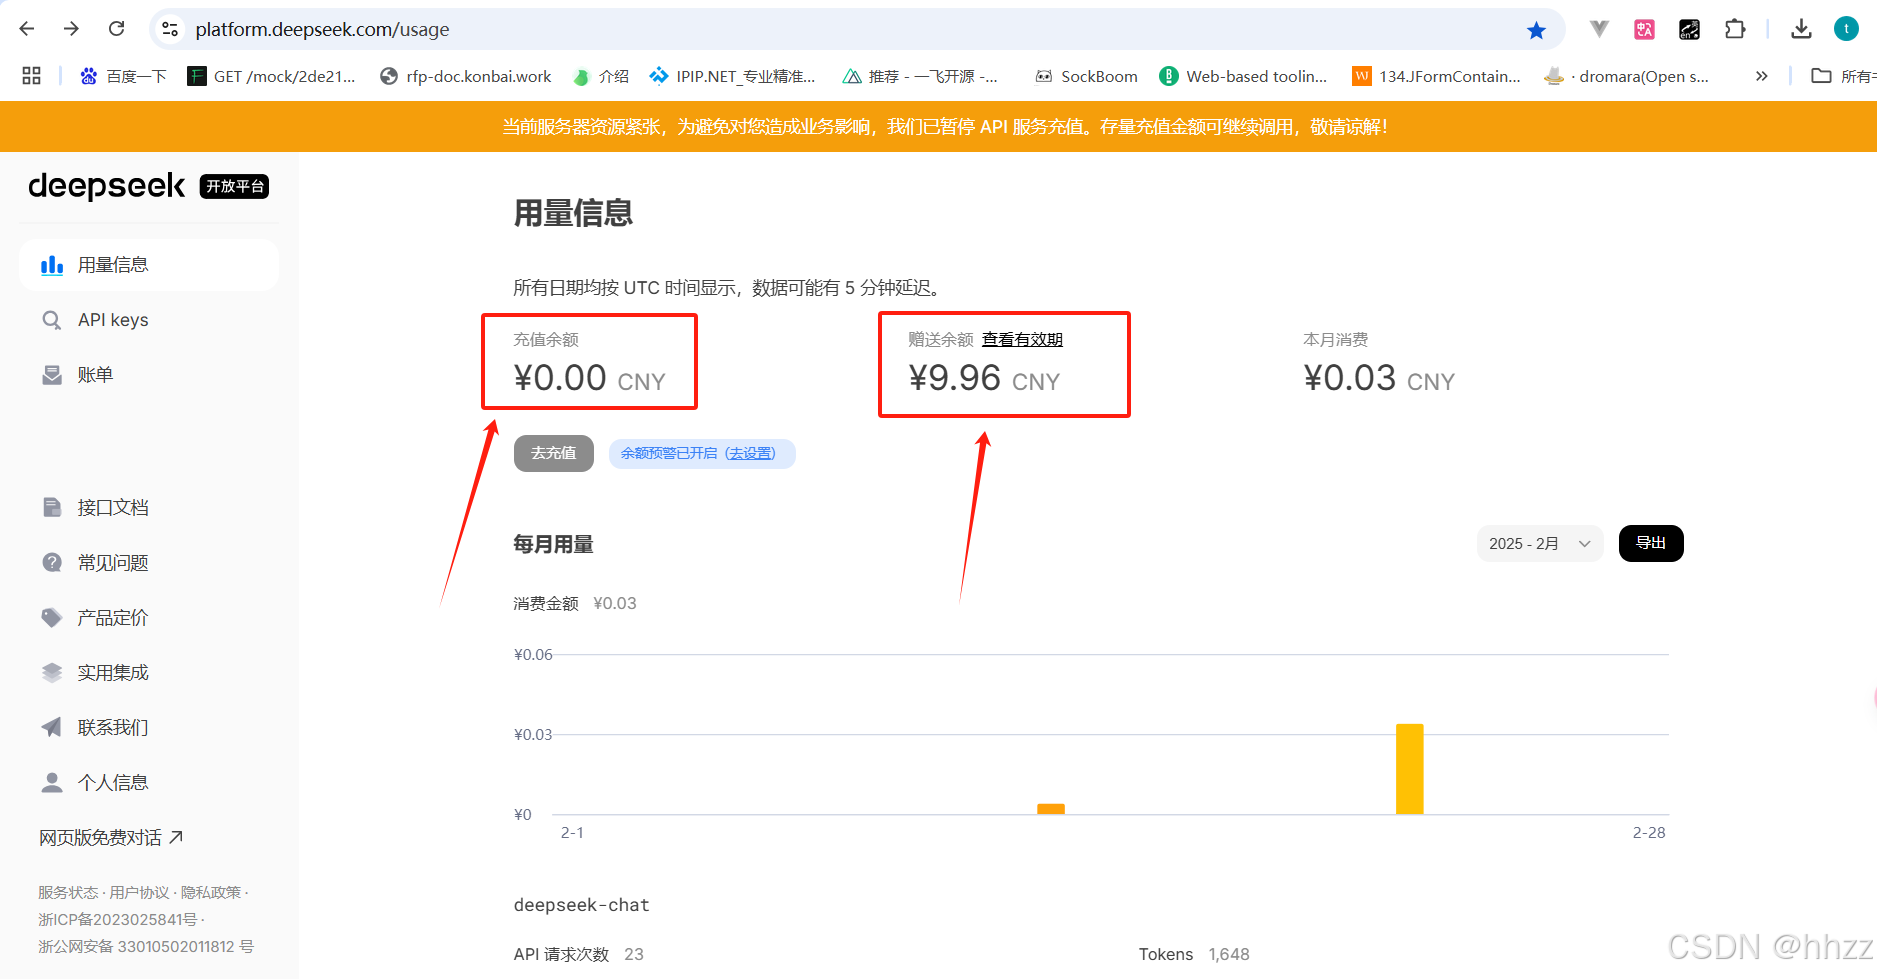This screenshot has width=1877, height=979.
Task: Open the 134.JFormContainer bookmark
Action: click(1436, 76)
